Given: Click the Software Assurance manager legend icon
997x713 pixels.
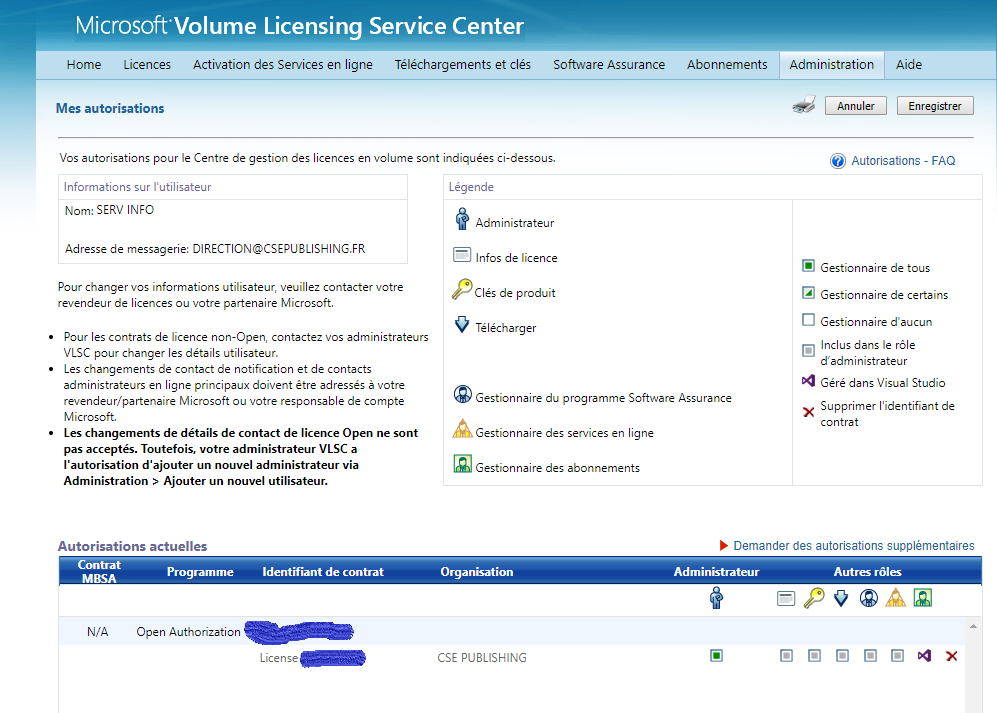Looking at the screenshot, I should (463, 394).
